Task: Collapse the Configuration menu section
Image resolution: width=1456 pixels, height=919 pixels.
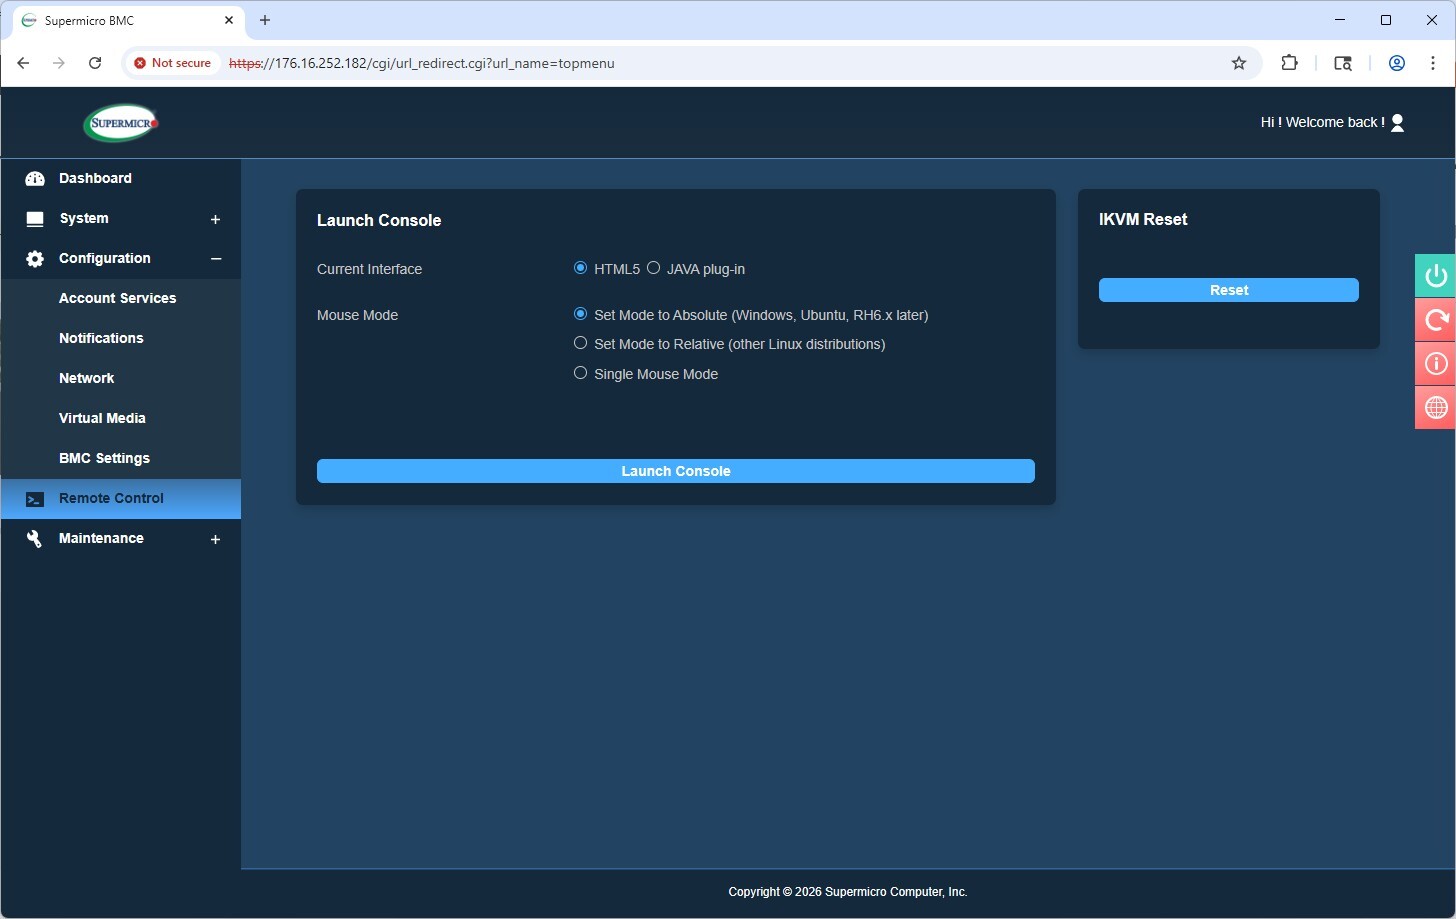Action: (215, 259)
